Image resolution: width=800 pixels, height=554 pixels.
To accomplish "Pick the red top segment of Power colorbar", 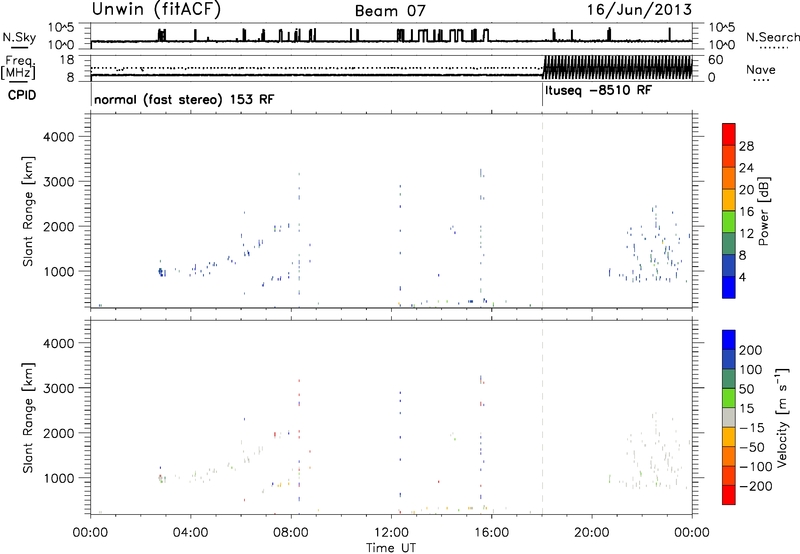I will tap(729, 134).
